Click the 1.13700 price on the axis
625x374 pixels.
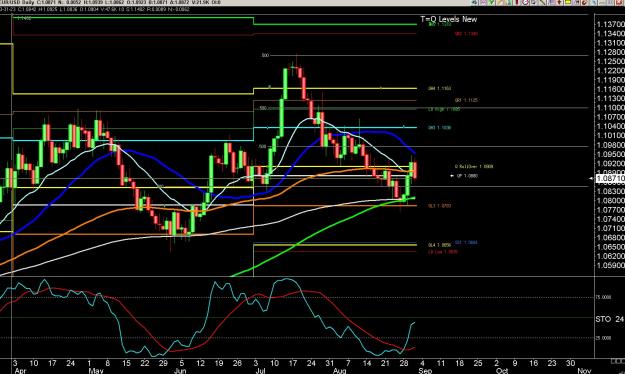(x=610, y=25)
